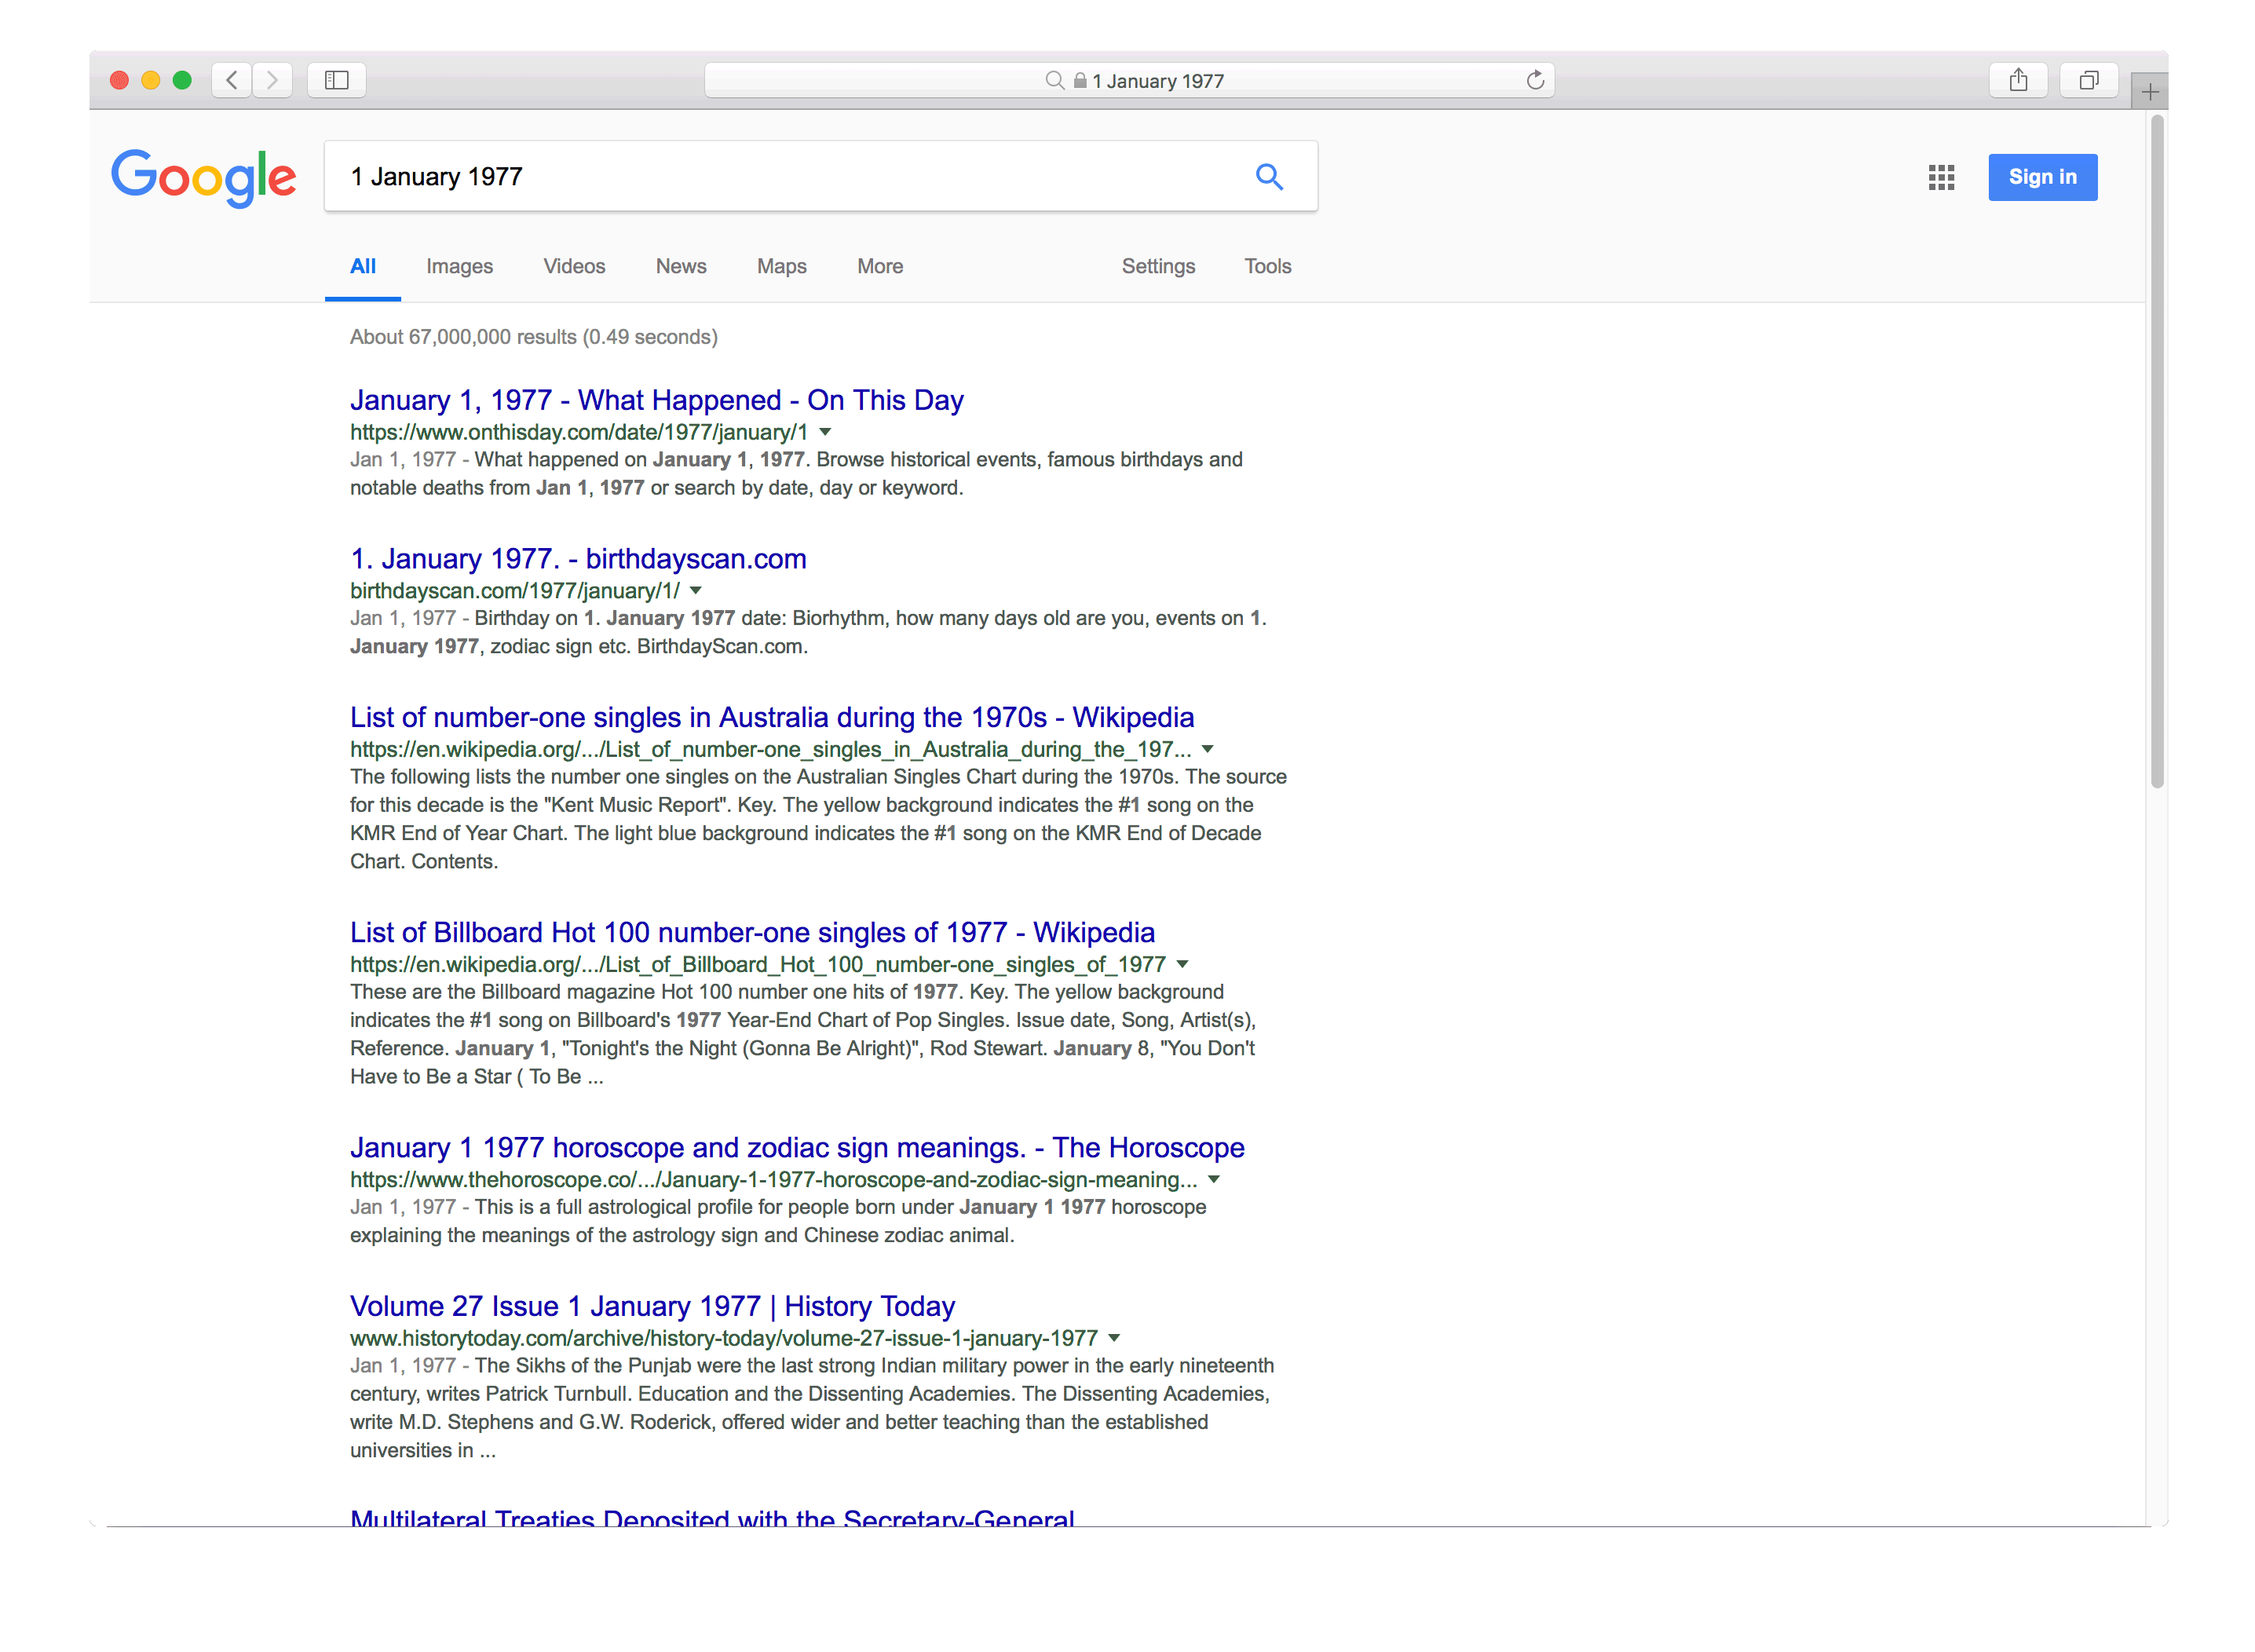Open the History Today Volume 27 Issue 1 result
This screenshot has height=1652, width=2255.
point(652,1306)
